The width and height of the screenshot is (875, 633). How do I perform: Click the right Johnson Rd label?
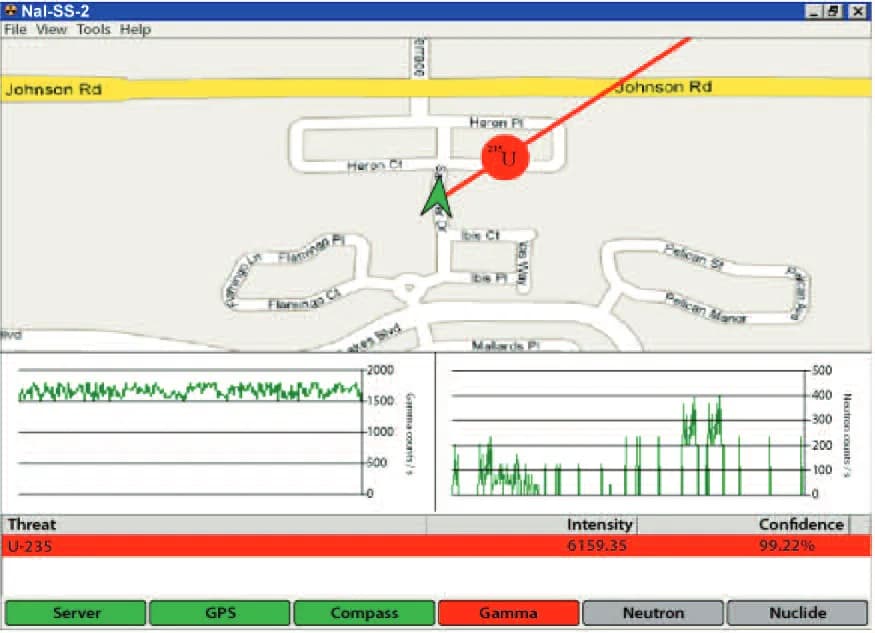[x=663, y=87]
